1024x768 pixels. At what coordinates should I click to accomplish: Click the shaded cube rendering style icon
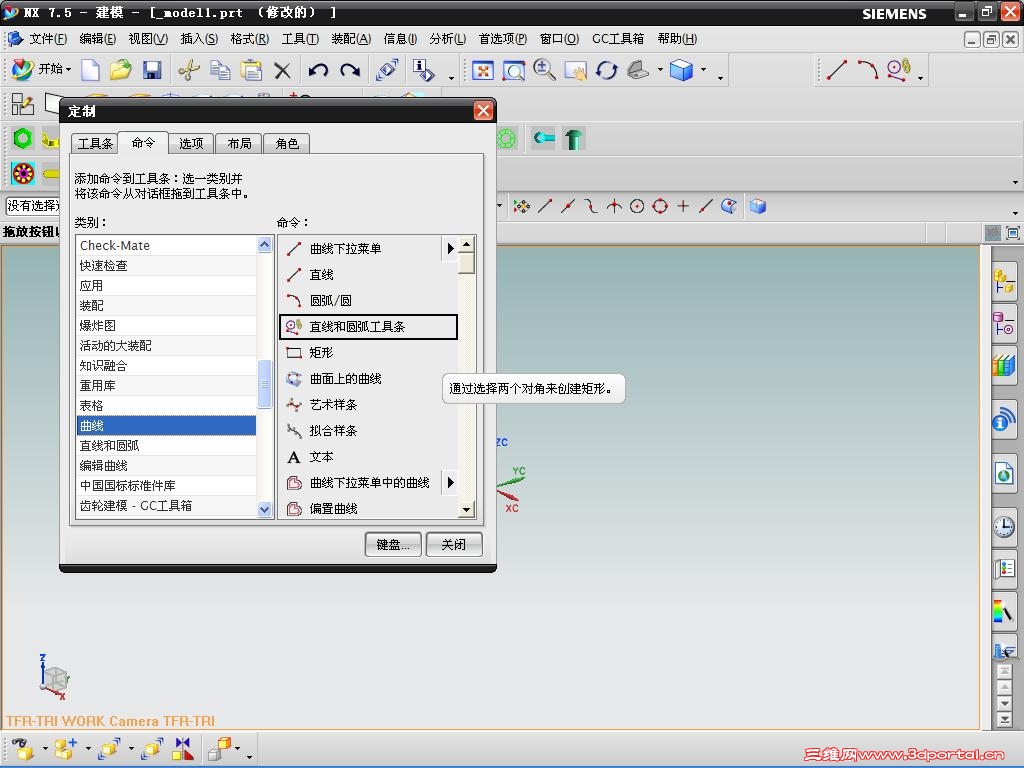(681, 70)
